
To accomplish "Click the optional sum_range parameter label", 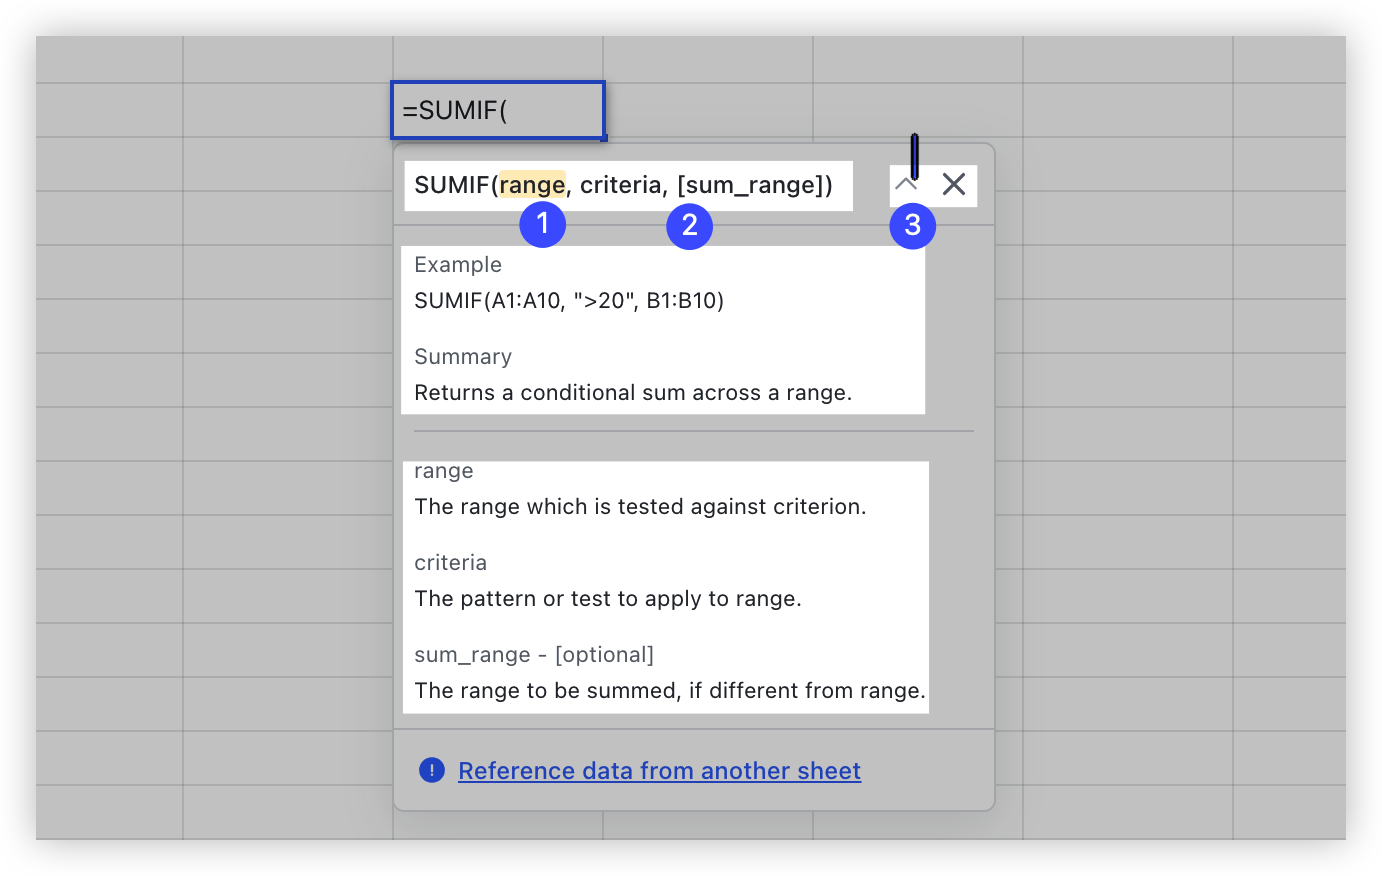I will pos(535,654).
